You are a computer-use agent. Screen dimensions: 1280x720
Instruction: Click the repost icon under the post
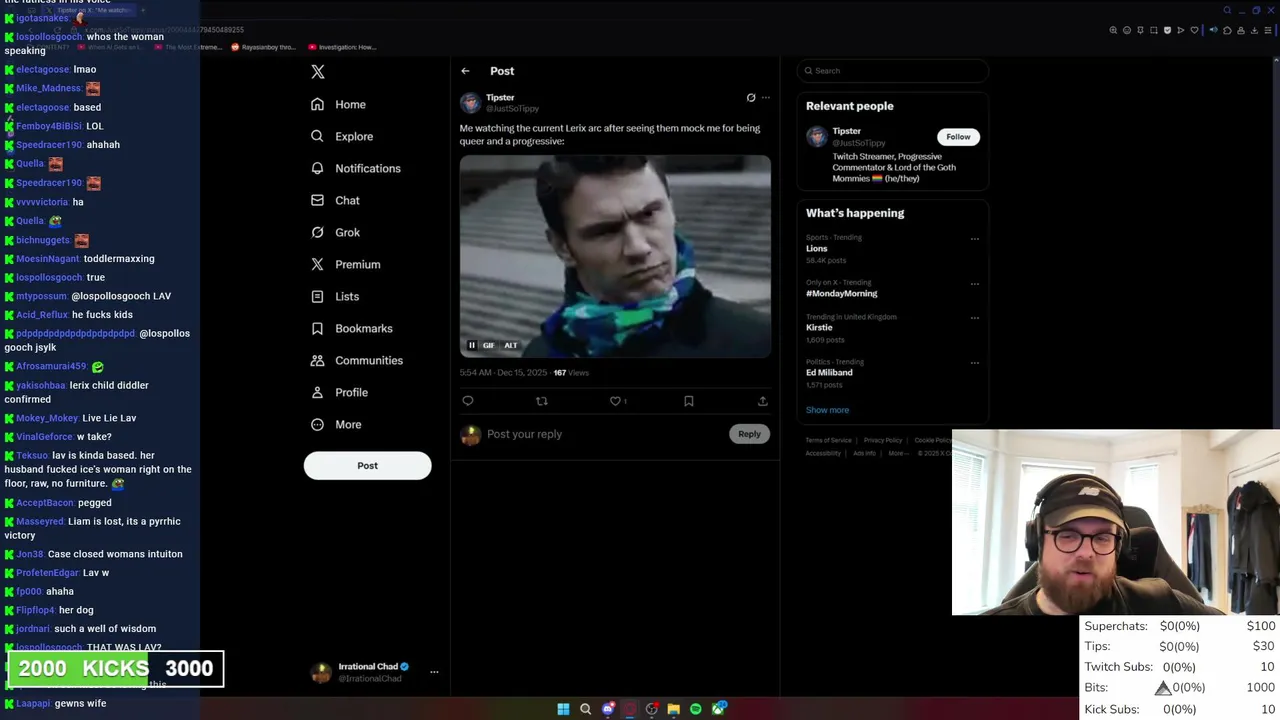click(542, 401)
